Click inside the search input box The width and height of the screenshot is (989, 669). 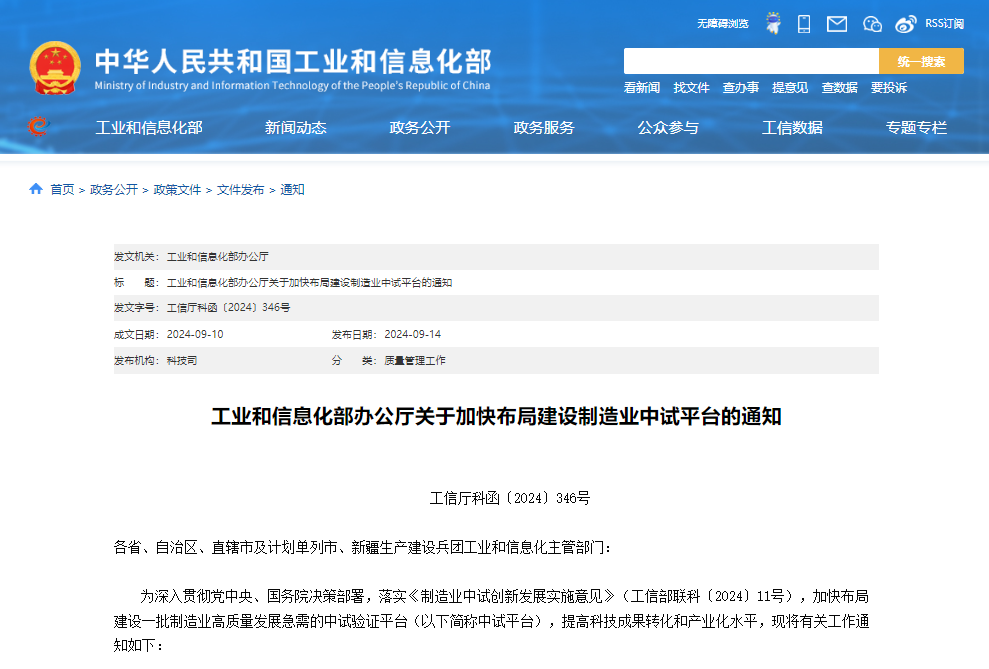tap(750, 61)
